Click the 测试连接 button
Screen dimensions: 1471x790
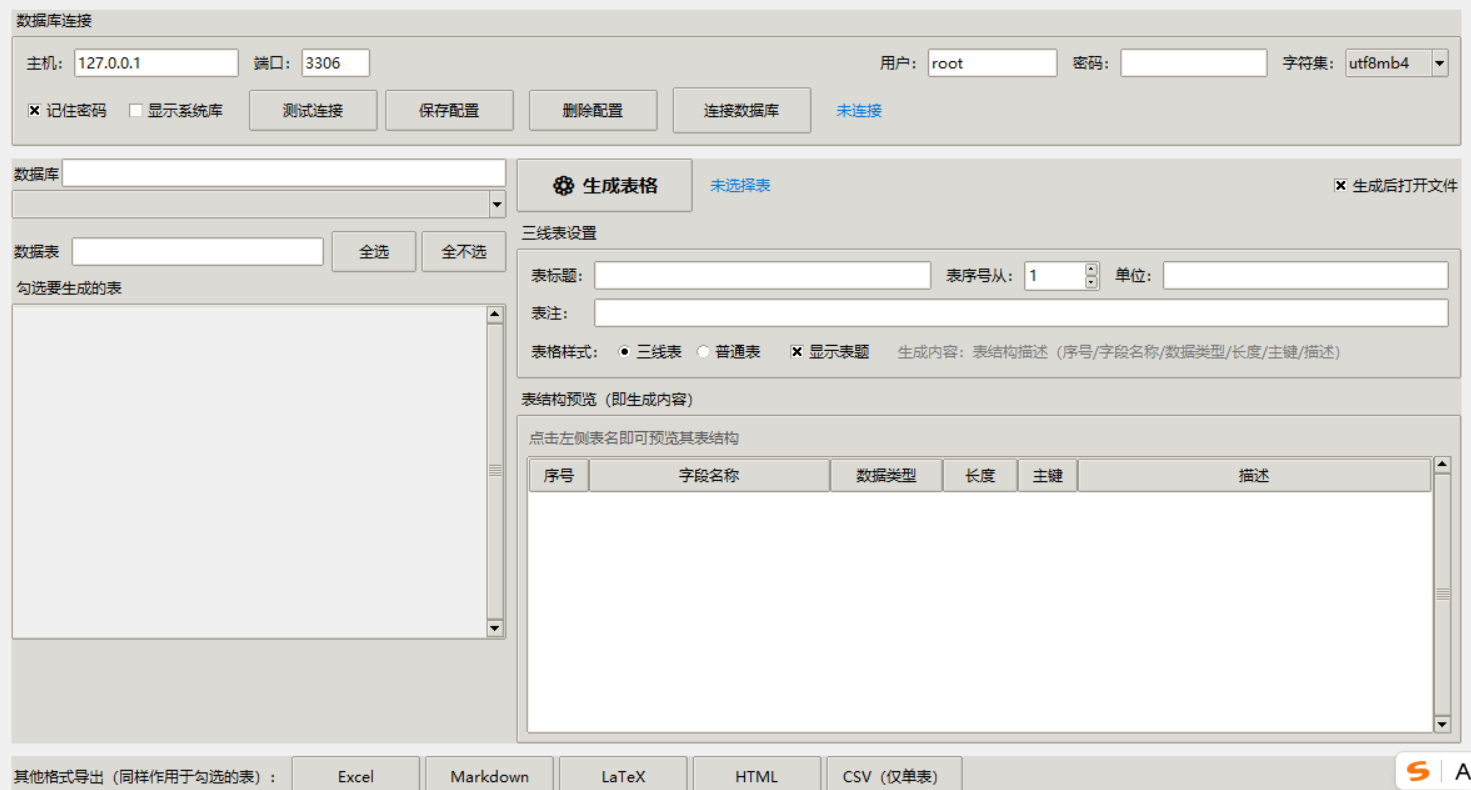313,111
